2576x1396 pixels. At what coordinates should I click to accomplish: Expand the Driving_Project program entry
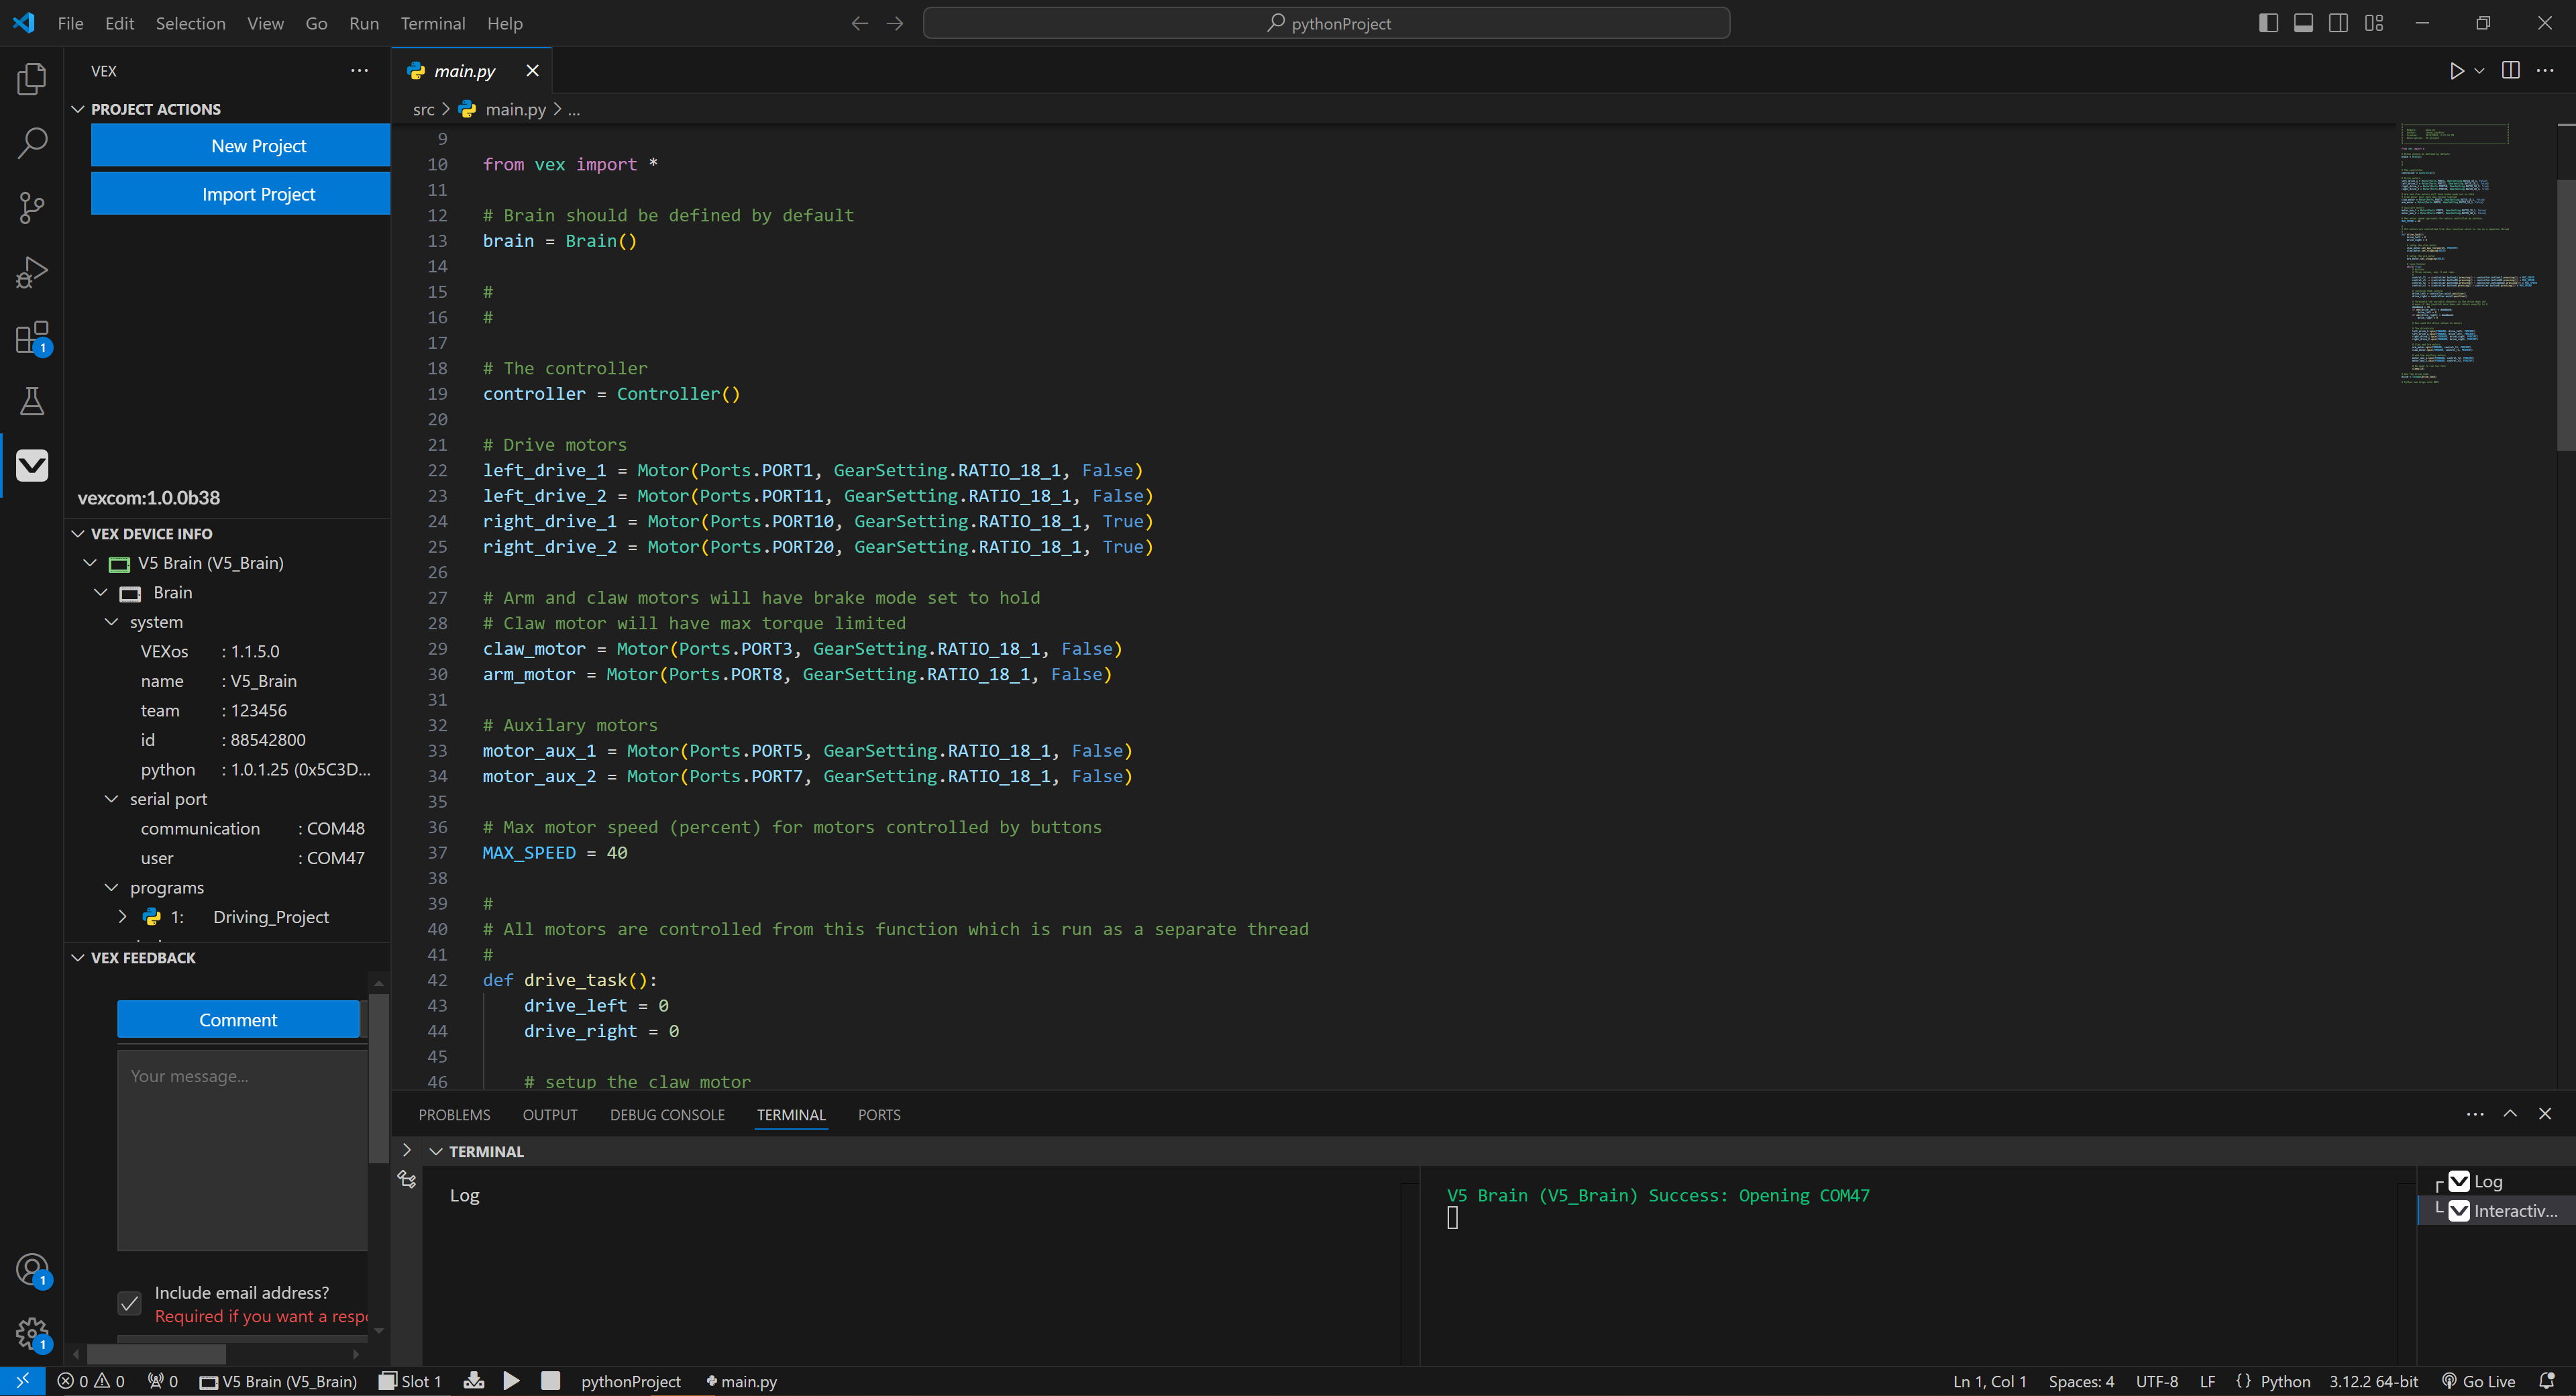[x=122, y=916]
